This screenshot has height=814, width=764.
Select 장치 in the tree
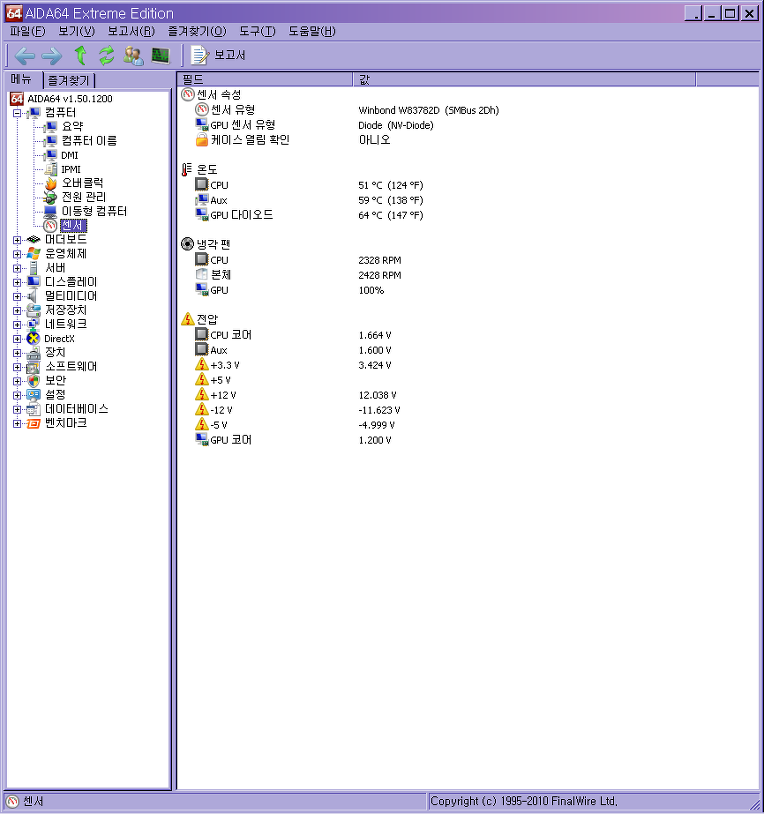click(x=55, y=352)
